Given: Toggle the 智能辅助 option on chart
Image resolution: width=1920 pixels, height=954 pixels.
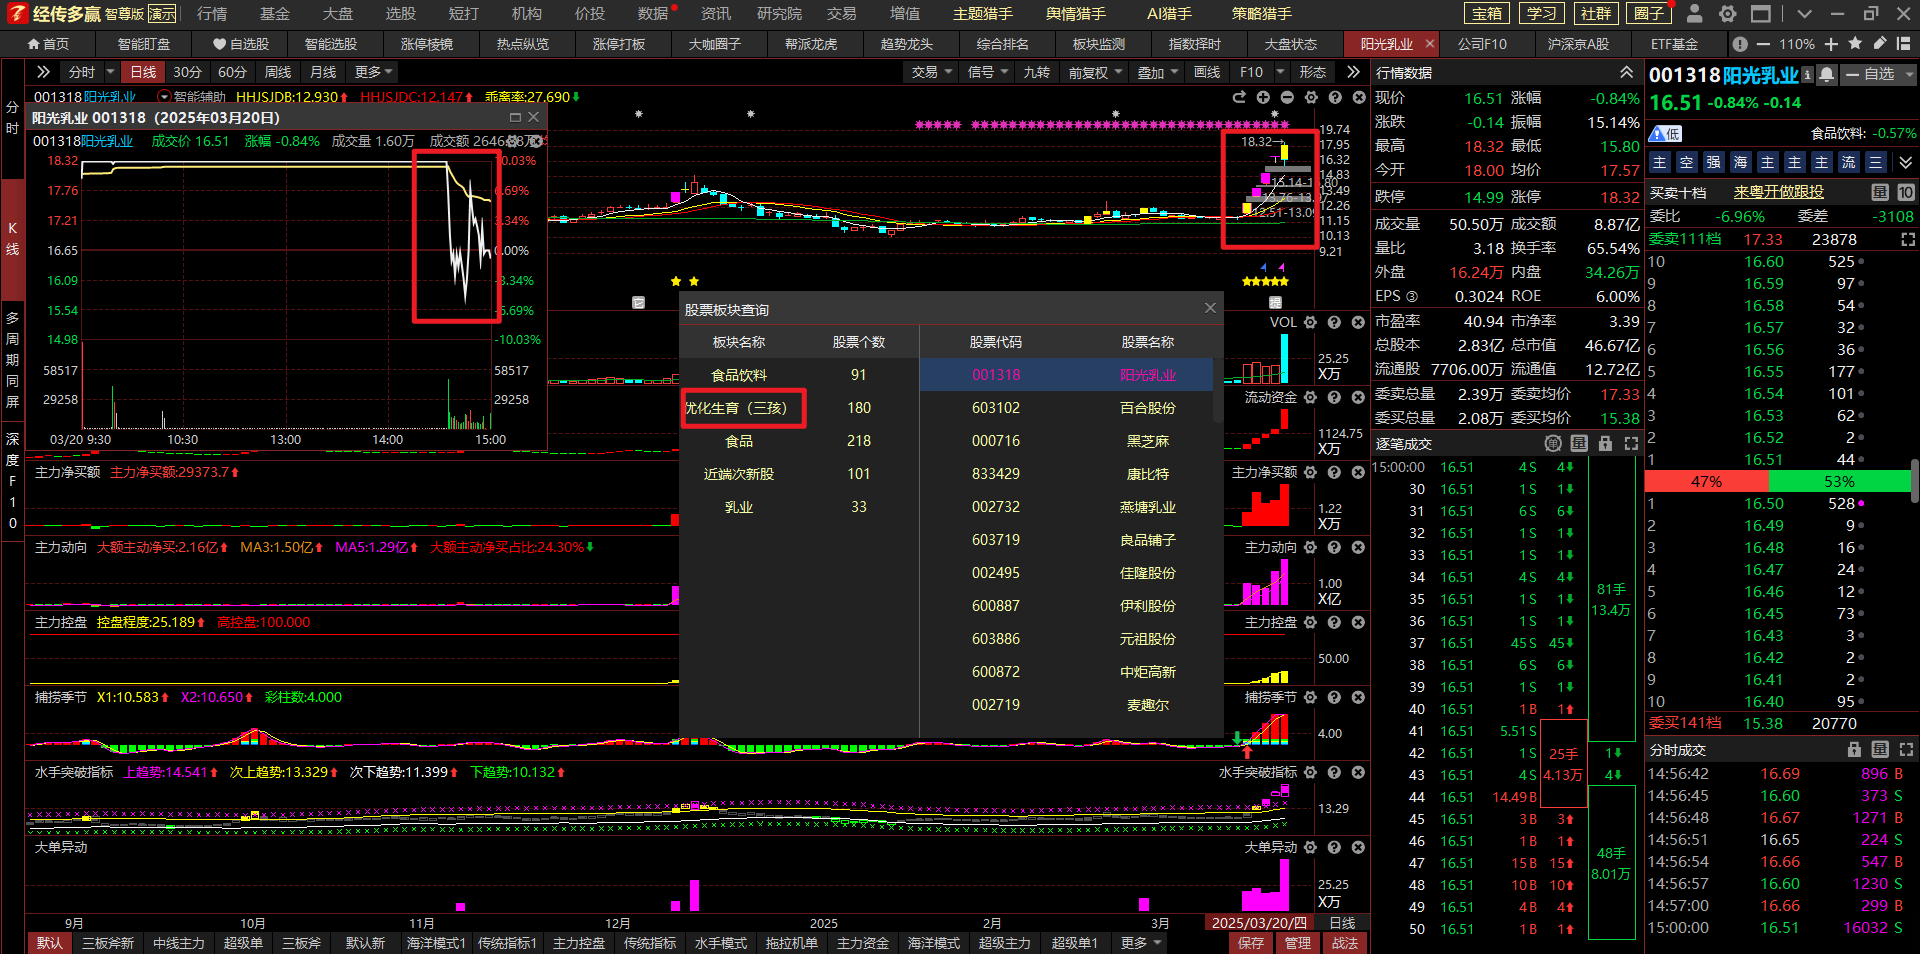Looking at the screenshot, I should (193, 97).
